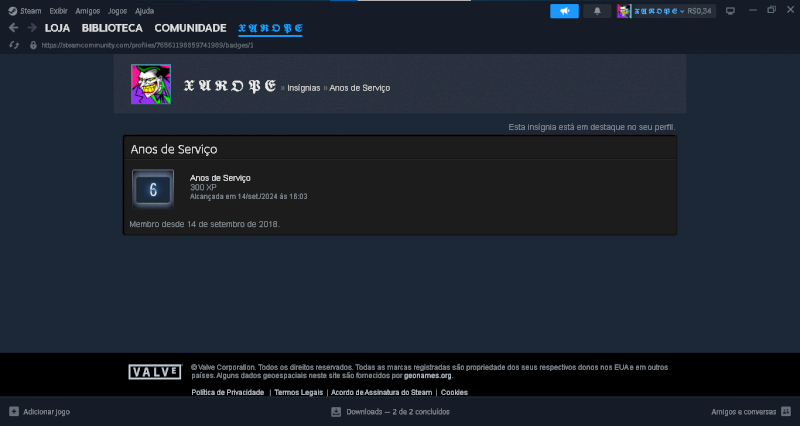Open the geonames.org link
The width and height of the screenshot is (800, 426).
point(428,375)
